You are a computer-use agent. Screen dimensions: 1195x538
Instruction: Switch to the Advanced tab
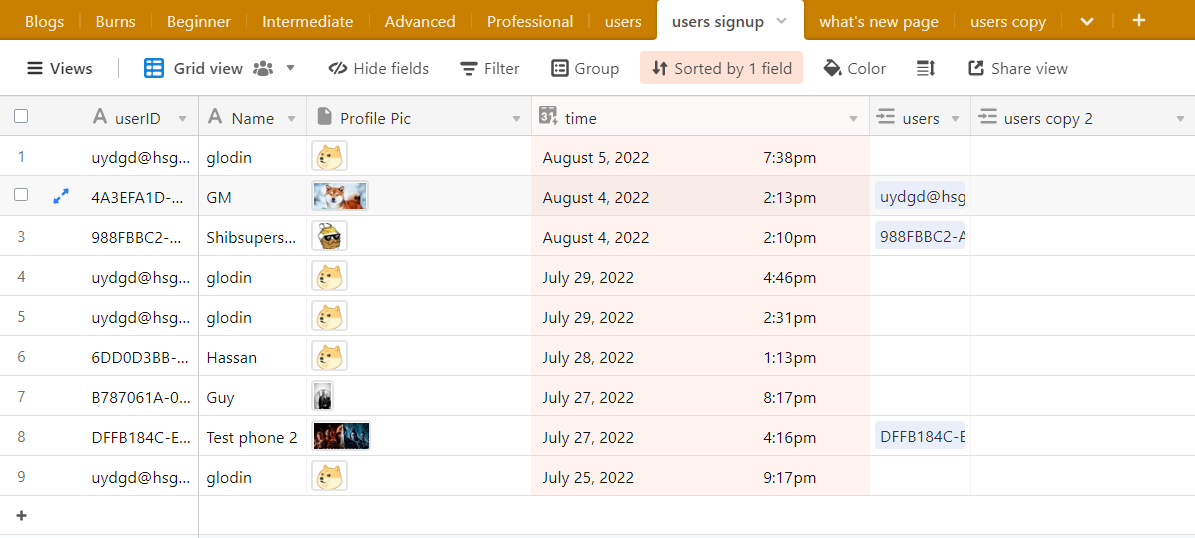(x=420, y=22)
